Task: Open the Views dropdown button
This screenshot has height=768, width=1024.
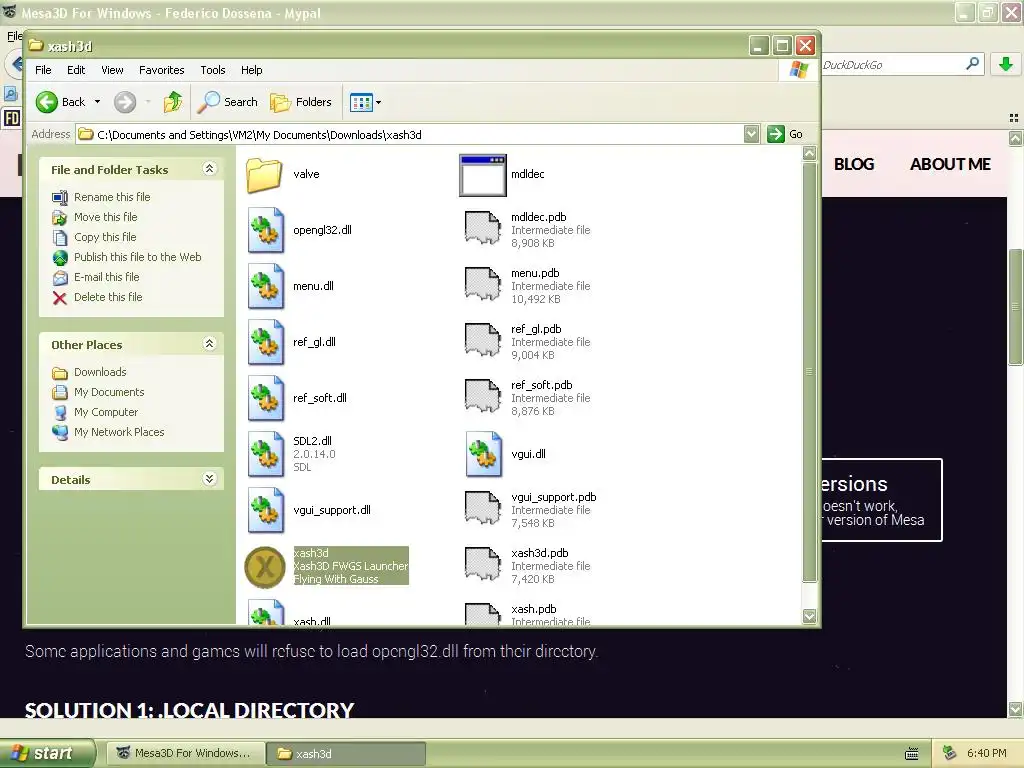Action: pyautogui.click(x=366, y=102)
